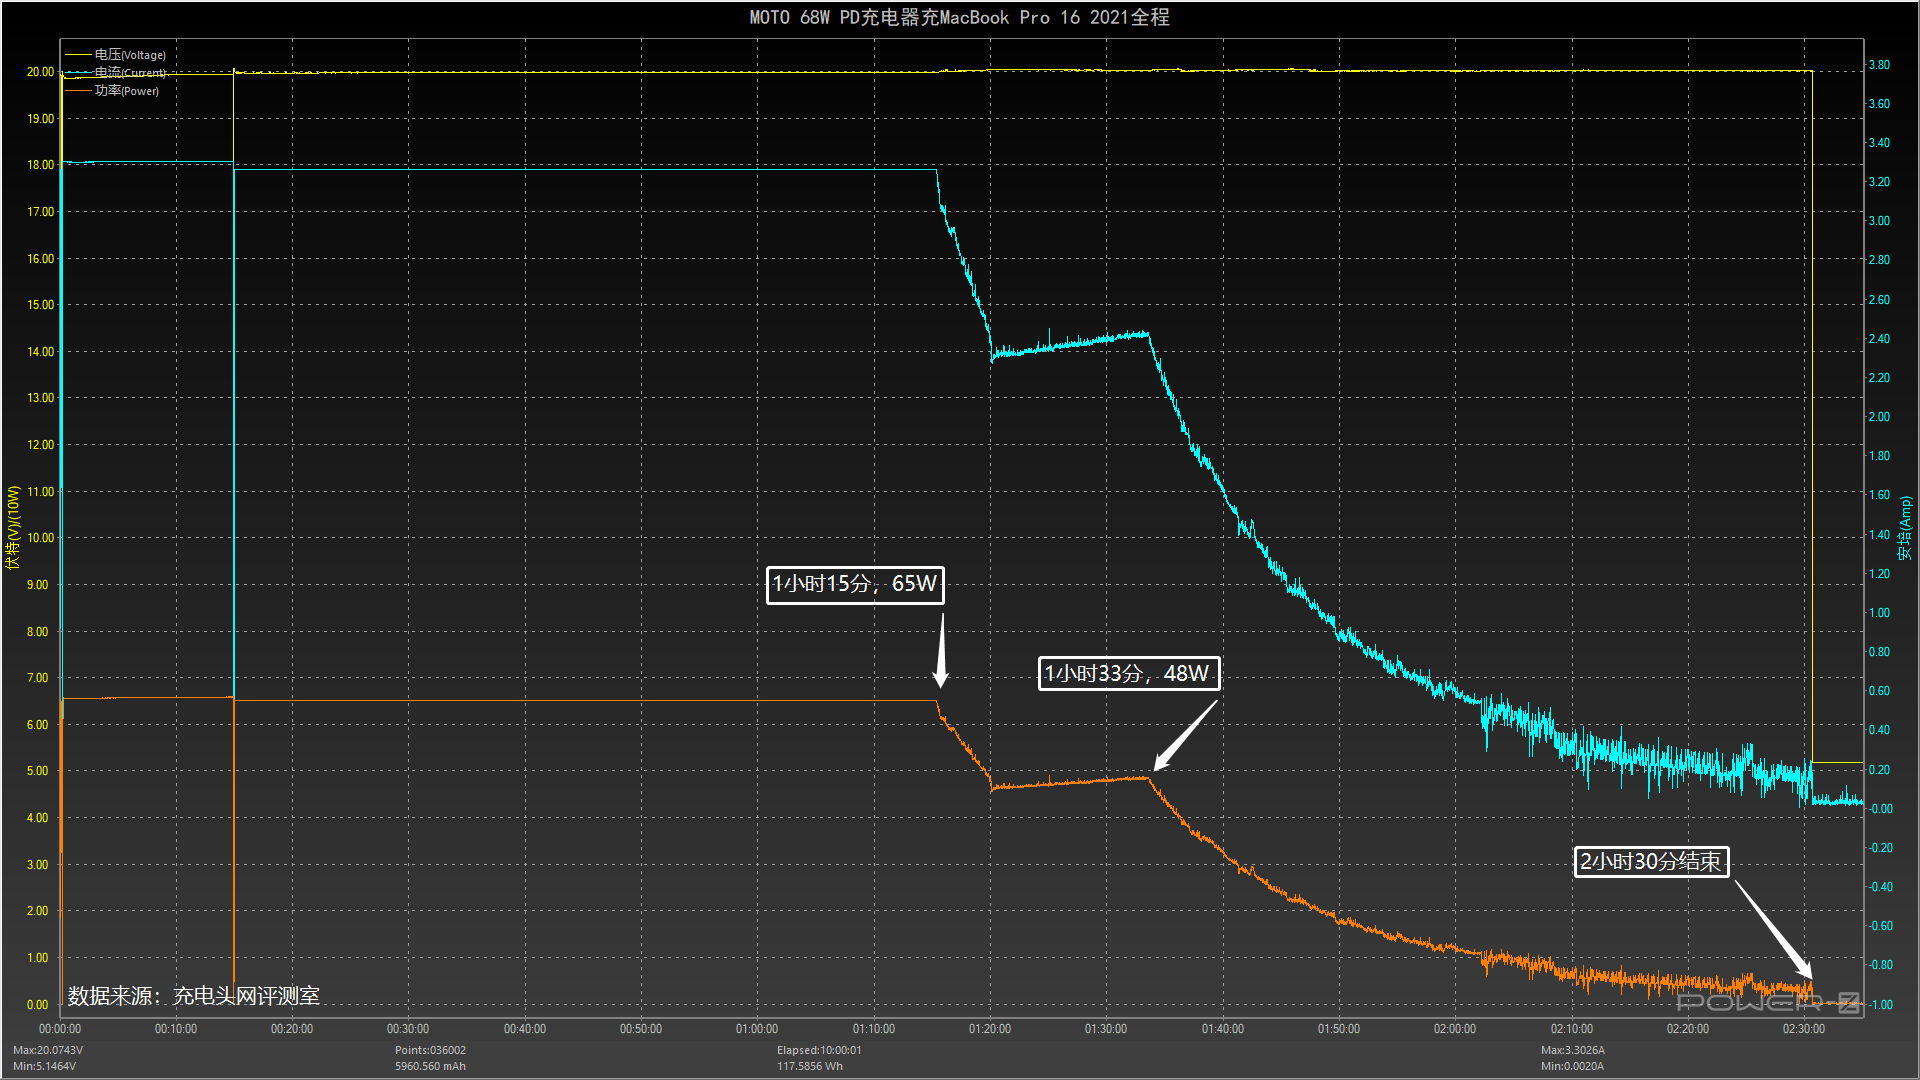Click the 12.00 tick on the left axis
The height and width of the screenshot is (1080, 1920).
(40, 445)
